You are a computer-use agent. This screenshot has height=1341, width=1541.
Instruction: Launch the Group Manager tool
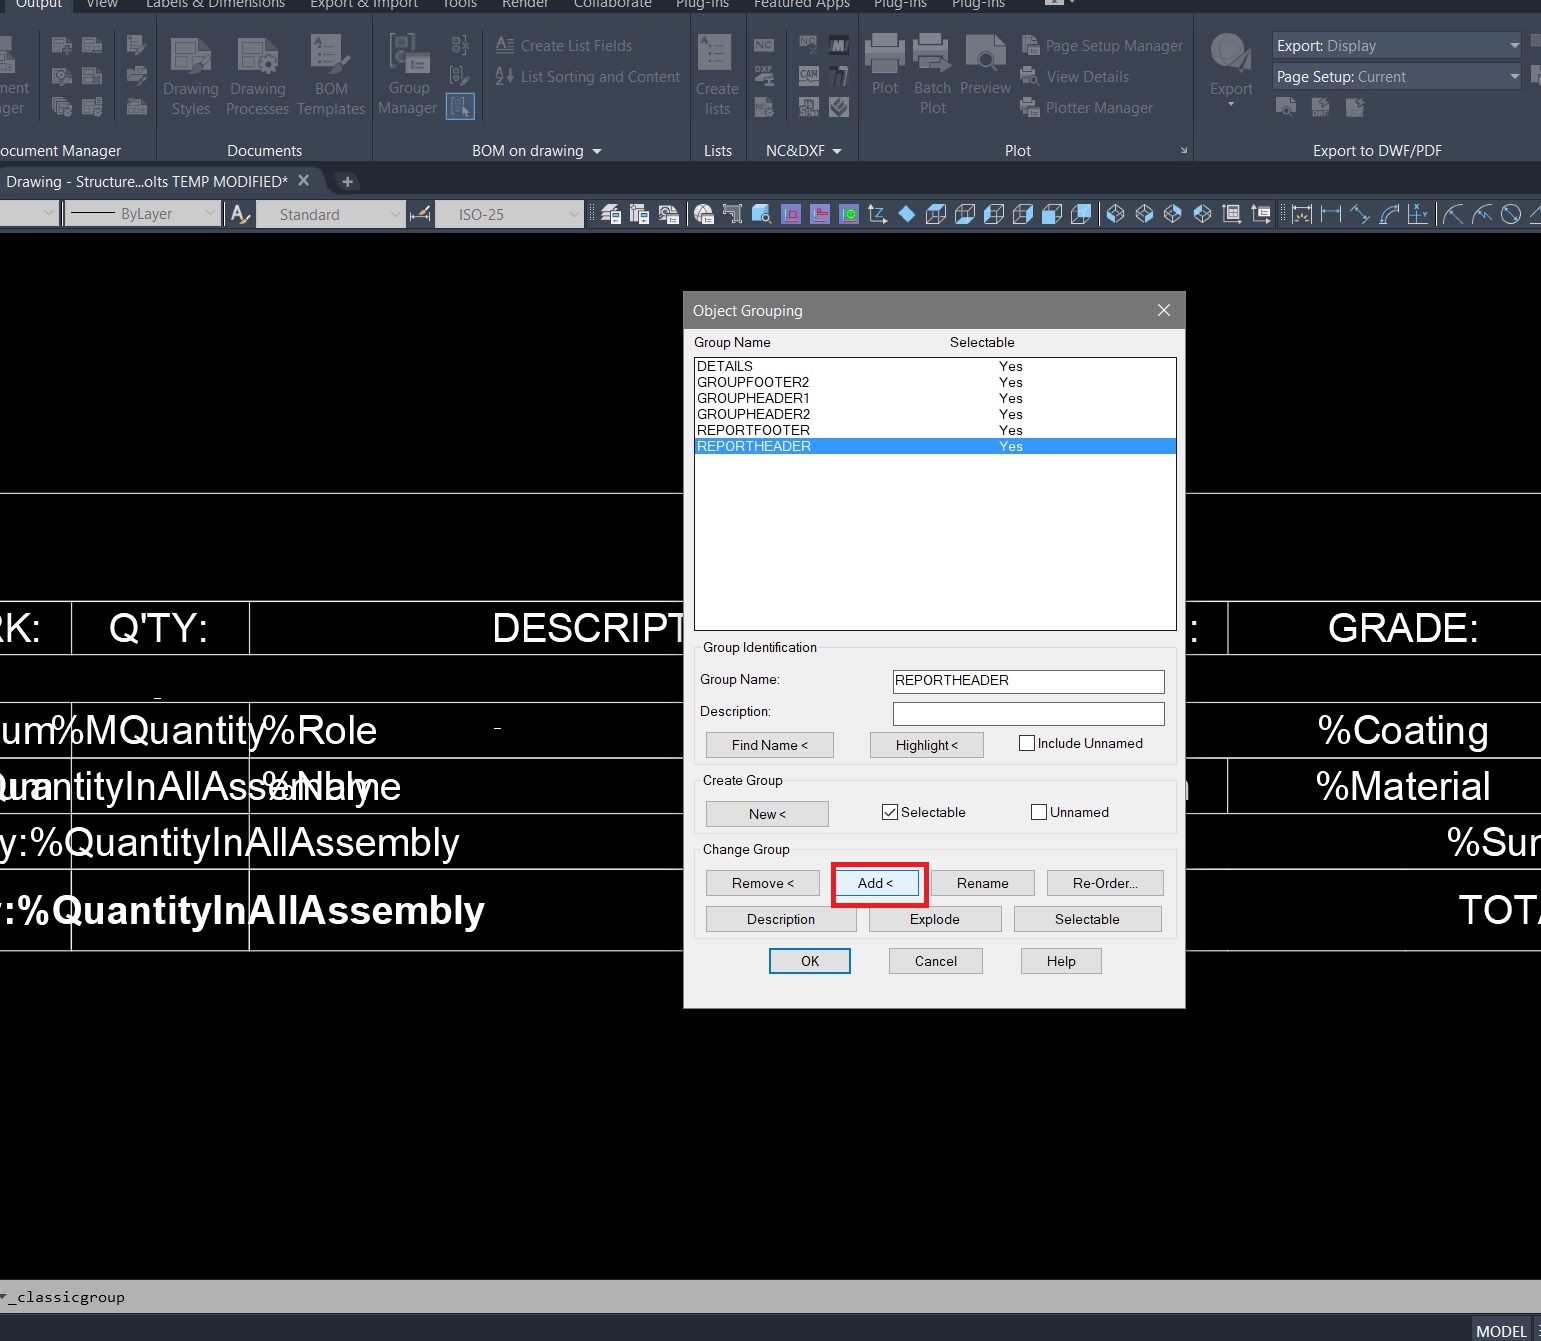408,75
